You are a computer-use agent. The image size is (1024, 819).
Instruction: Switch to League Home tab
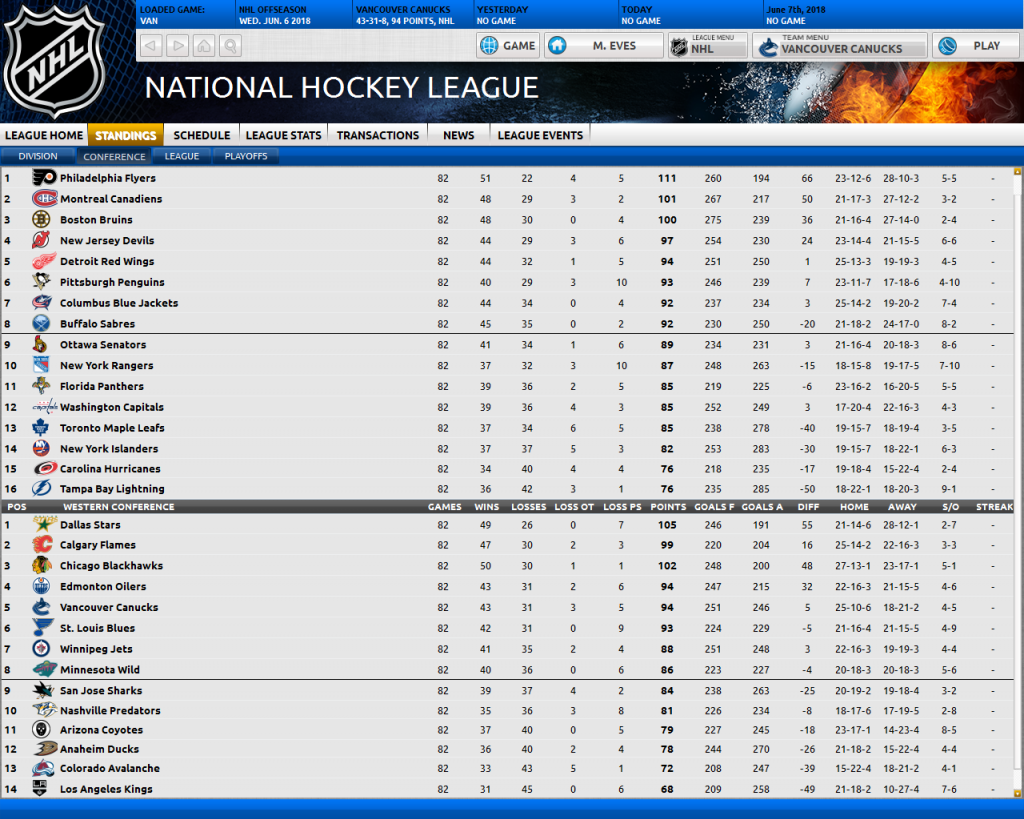[x=44, y=135]
